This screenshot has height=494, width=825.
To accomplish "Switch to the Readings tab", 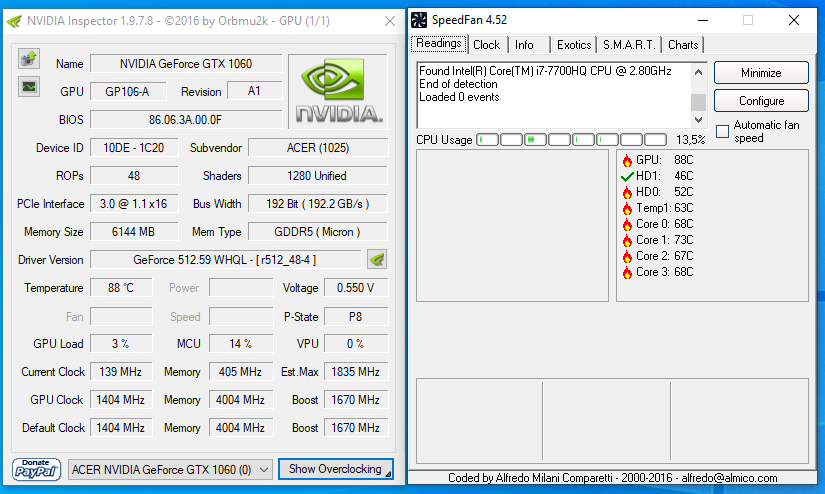I will pos(439,43).
